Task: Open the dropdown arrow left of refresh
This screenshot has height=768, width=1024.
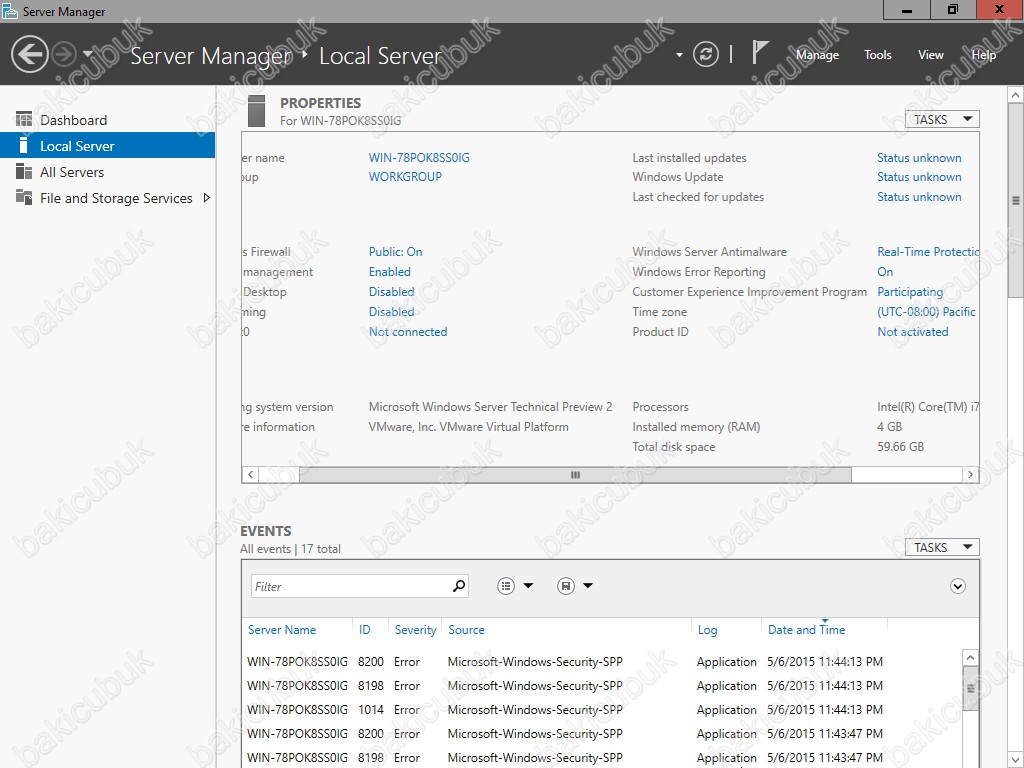Action: 679,55
